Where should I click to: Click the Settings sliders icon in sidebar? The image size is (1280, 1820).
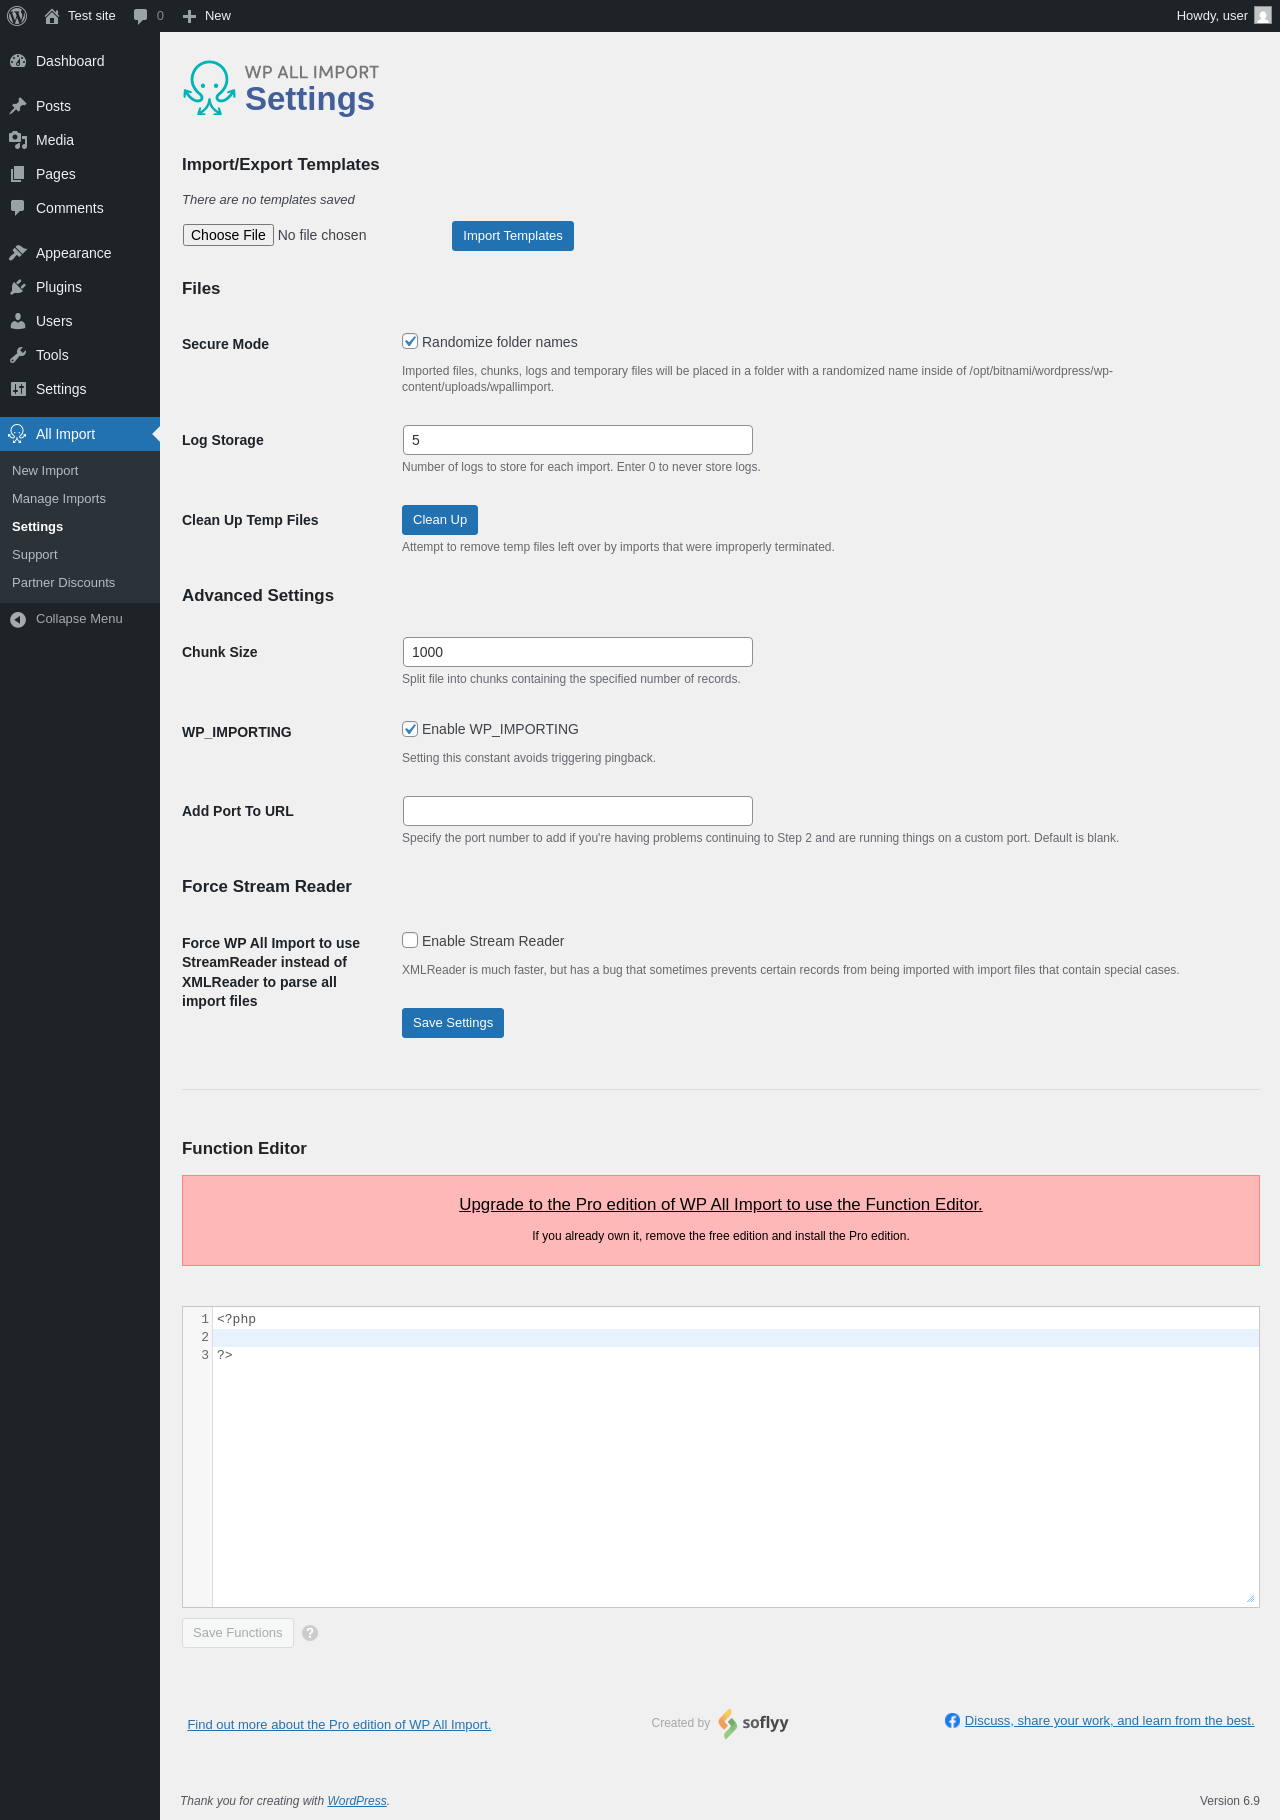18,389
